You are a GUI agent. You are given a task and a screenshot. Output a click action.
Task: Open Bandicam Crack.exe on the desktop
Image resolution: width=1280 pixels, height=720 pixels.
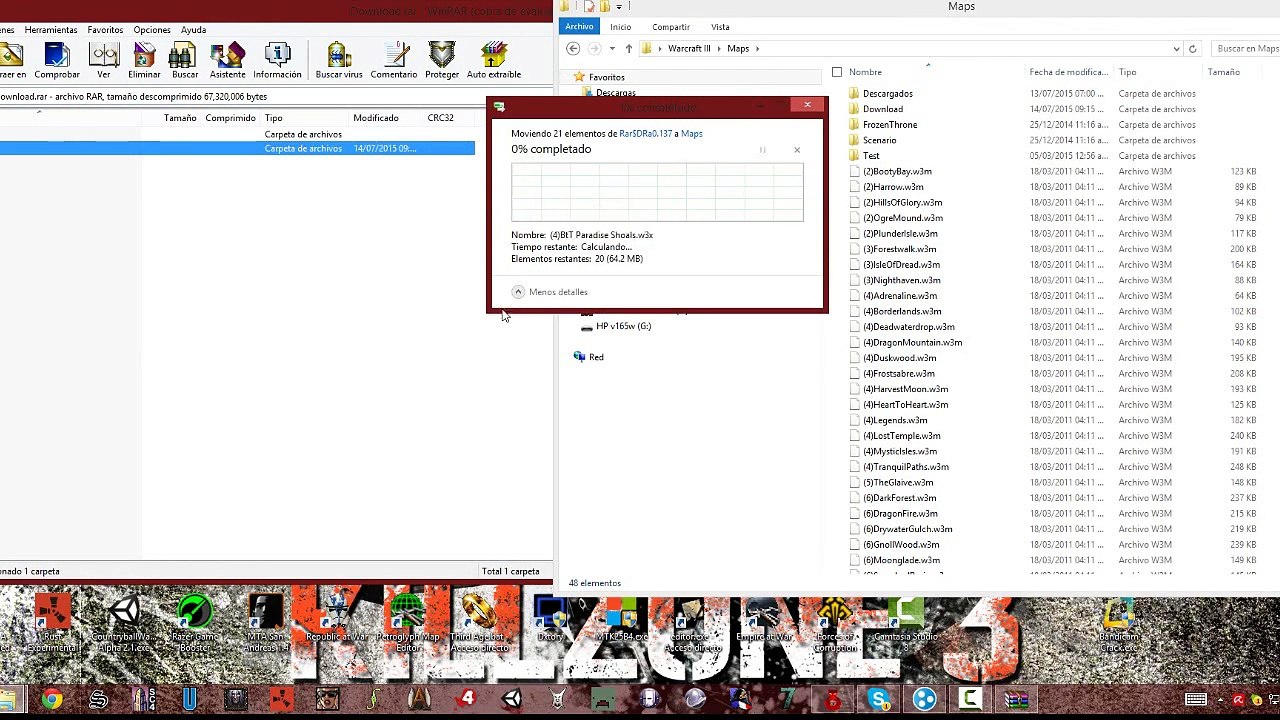tap(1117, 625)
